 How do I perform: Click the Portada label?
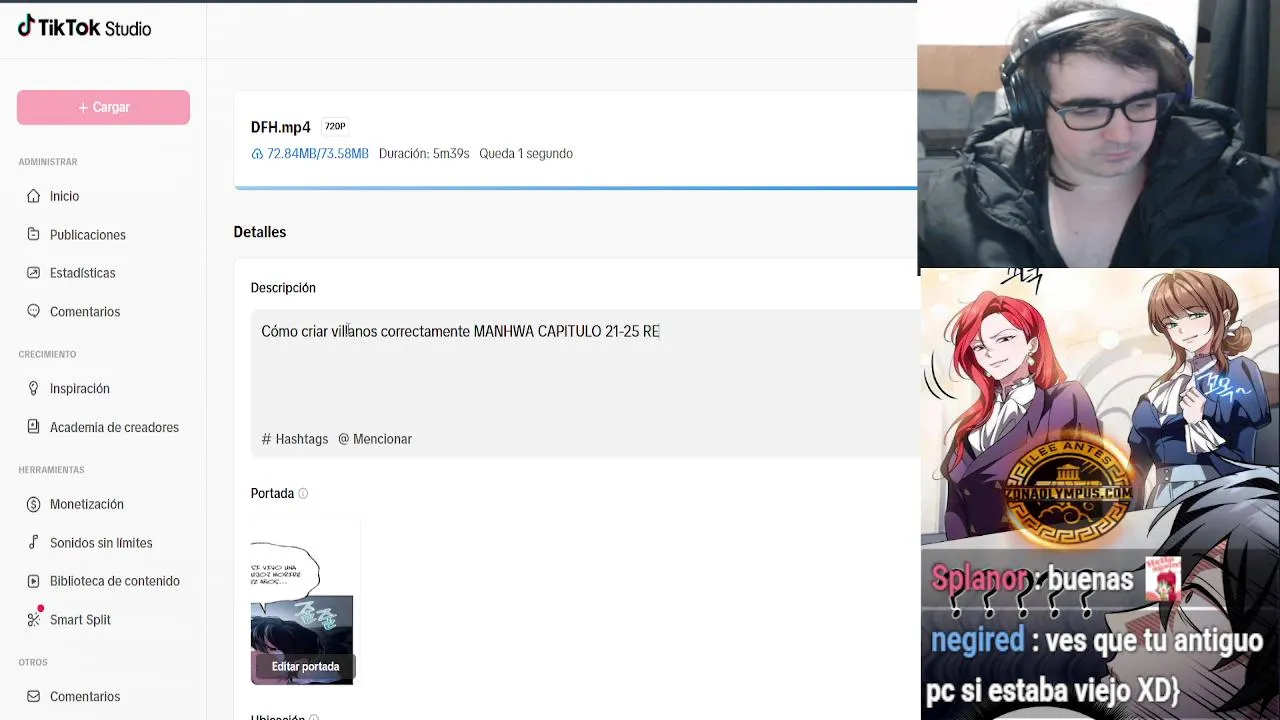click(x=272, y=494)
